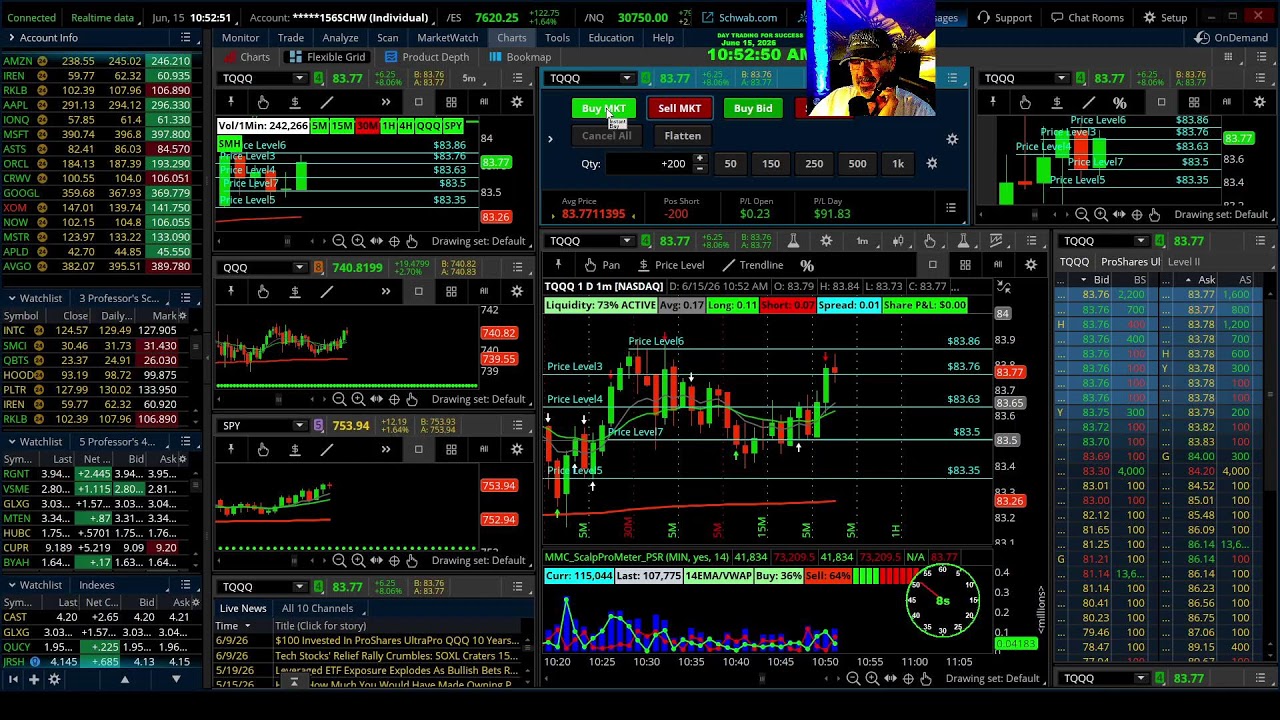Click plus icon at bottom of left sidebar
Screen dimensions: 1280x720
33,680
